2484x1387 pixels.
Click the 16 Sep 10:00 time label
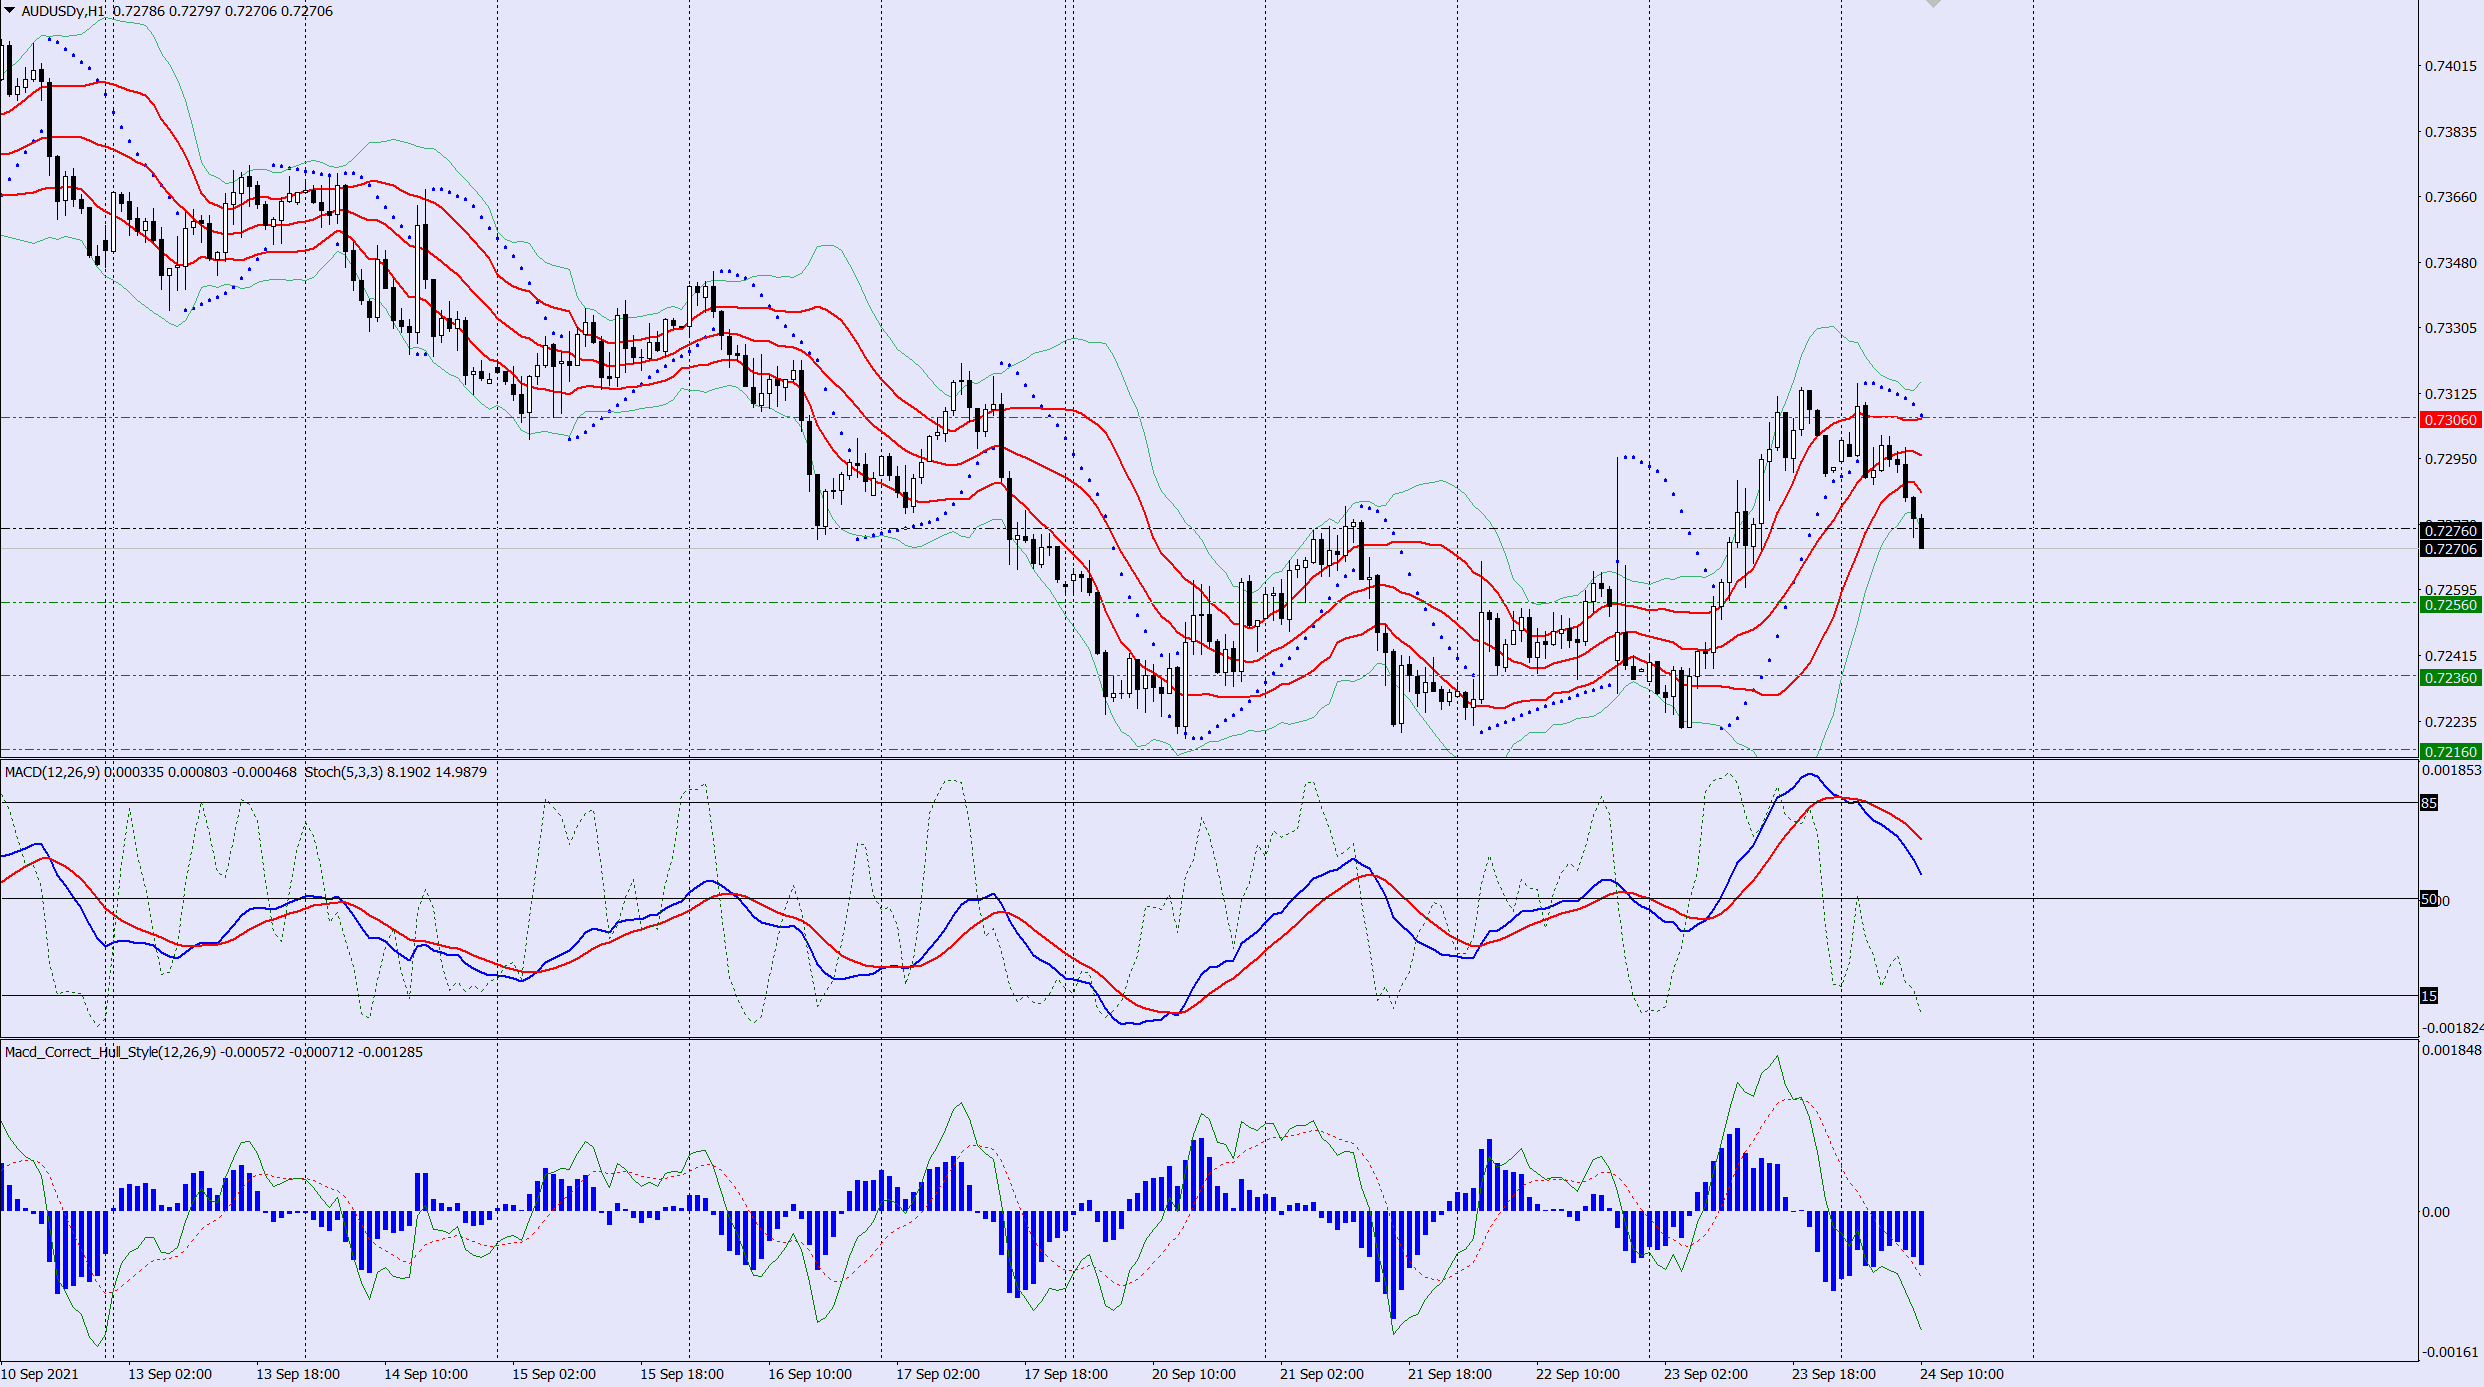pos(810,1374)
